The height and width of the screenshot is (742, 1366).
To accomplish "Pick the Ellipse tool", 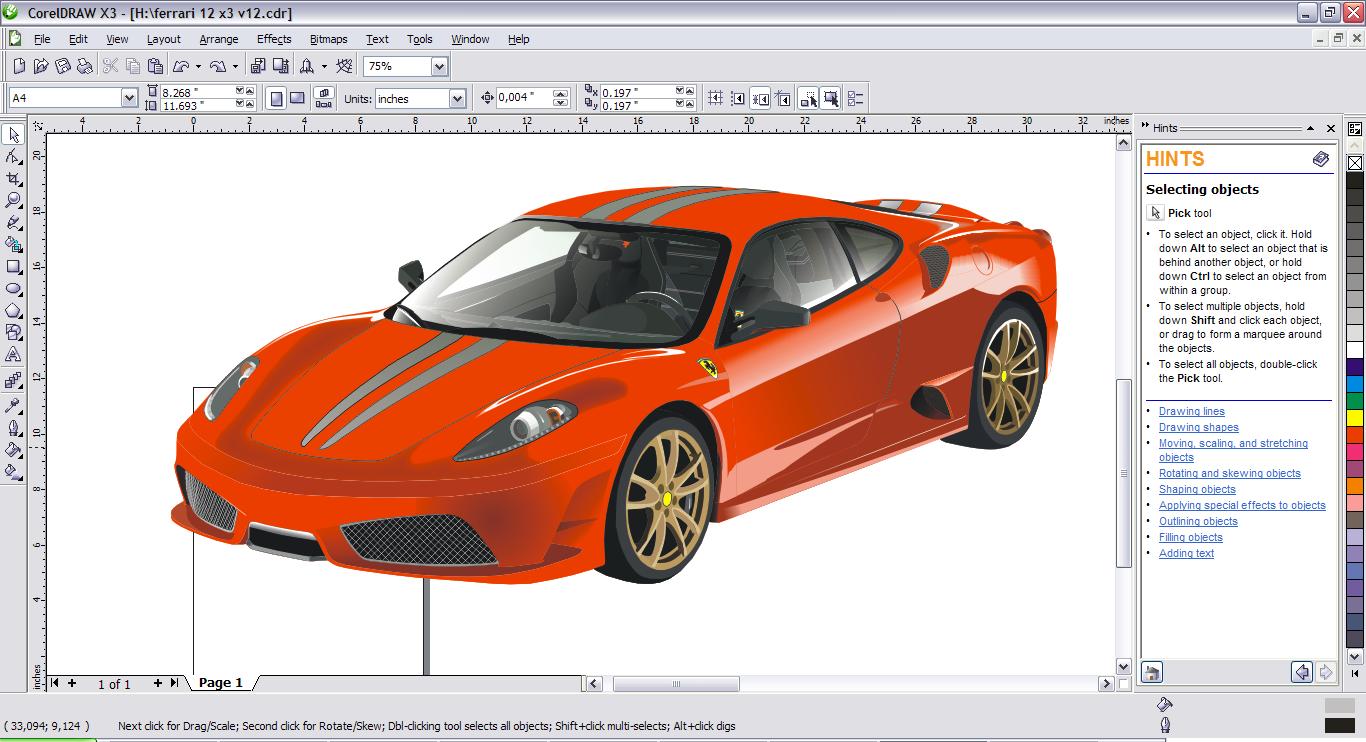I will coord(14,289).
